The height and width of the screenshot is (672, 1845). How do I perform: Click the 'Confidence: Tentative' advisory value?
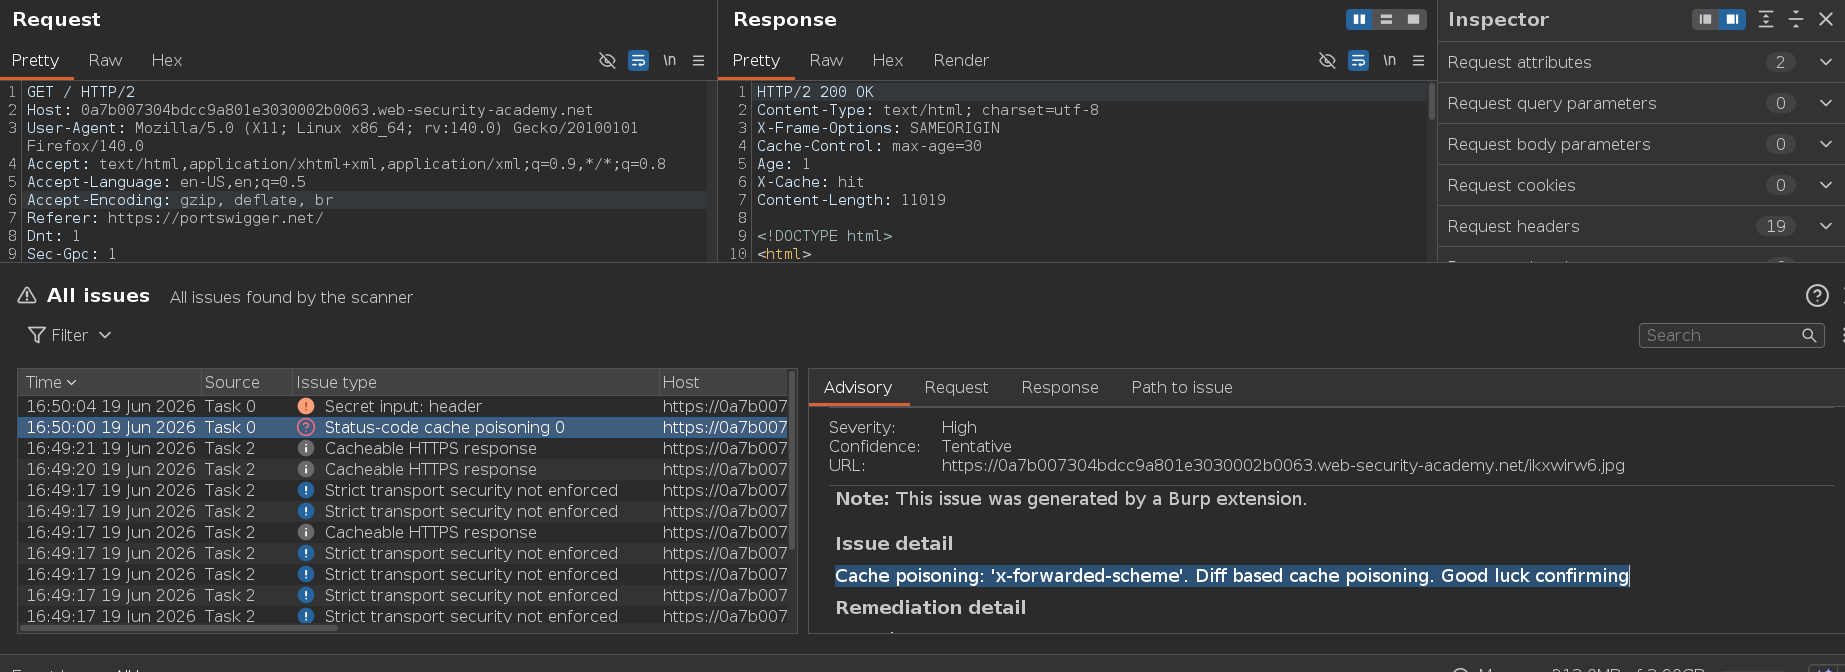(976, 446)
